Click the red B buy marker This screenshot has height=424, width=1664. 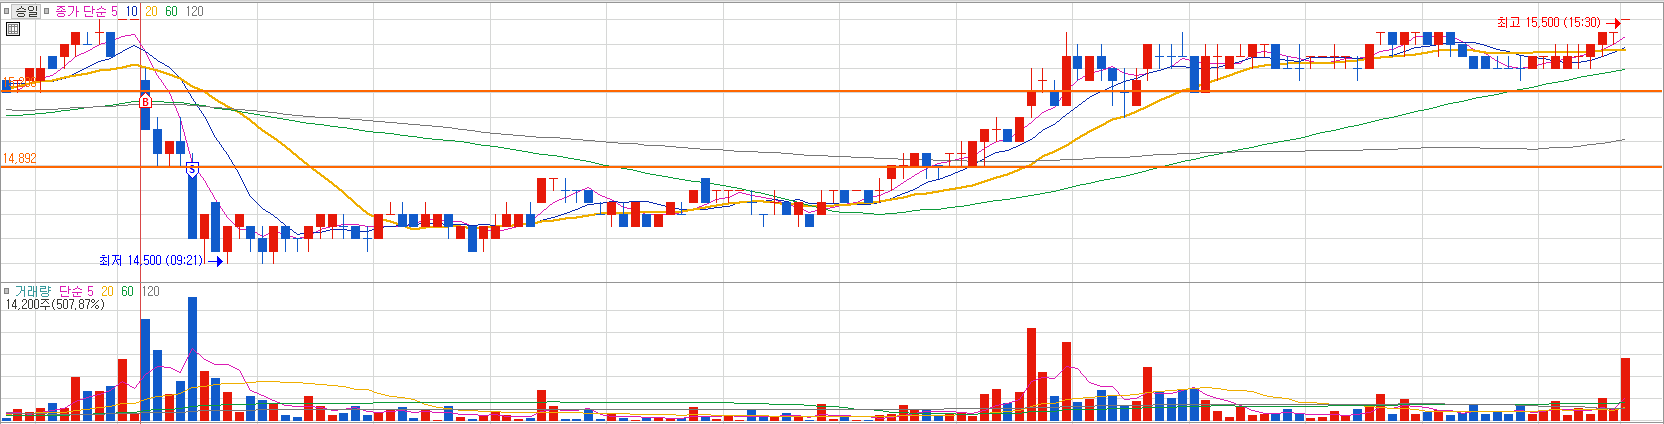[x=145, y=102]
